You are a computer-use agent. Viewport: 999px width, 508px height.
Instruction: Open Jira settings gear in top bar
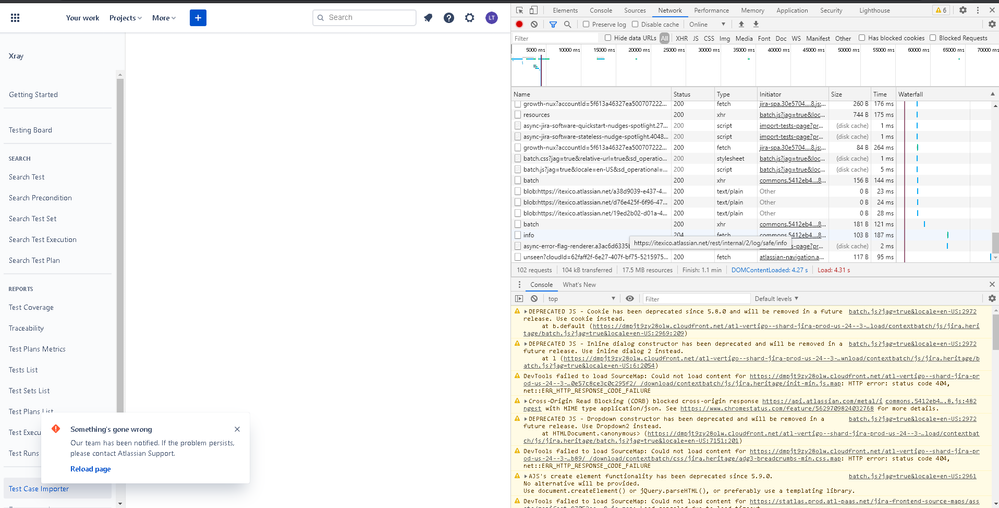470,18
